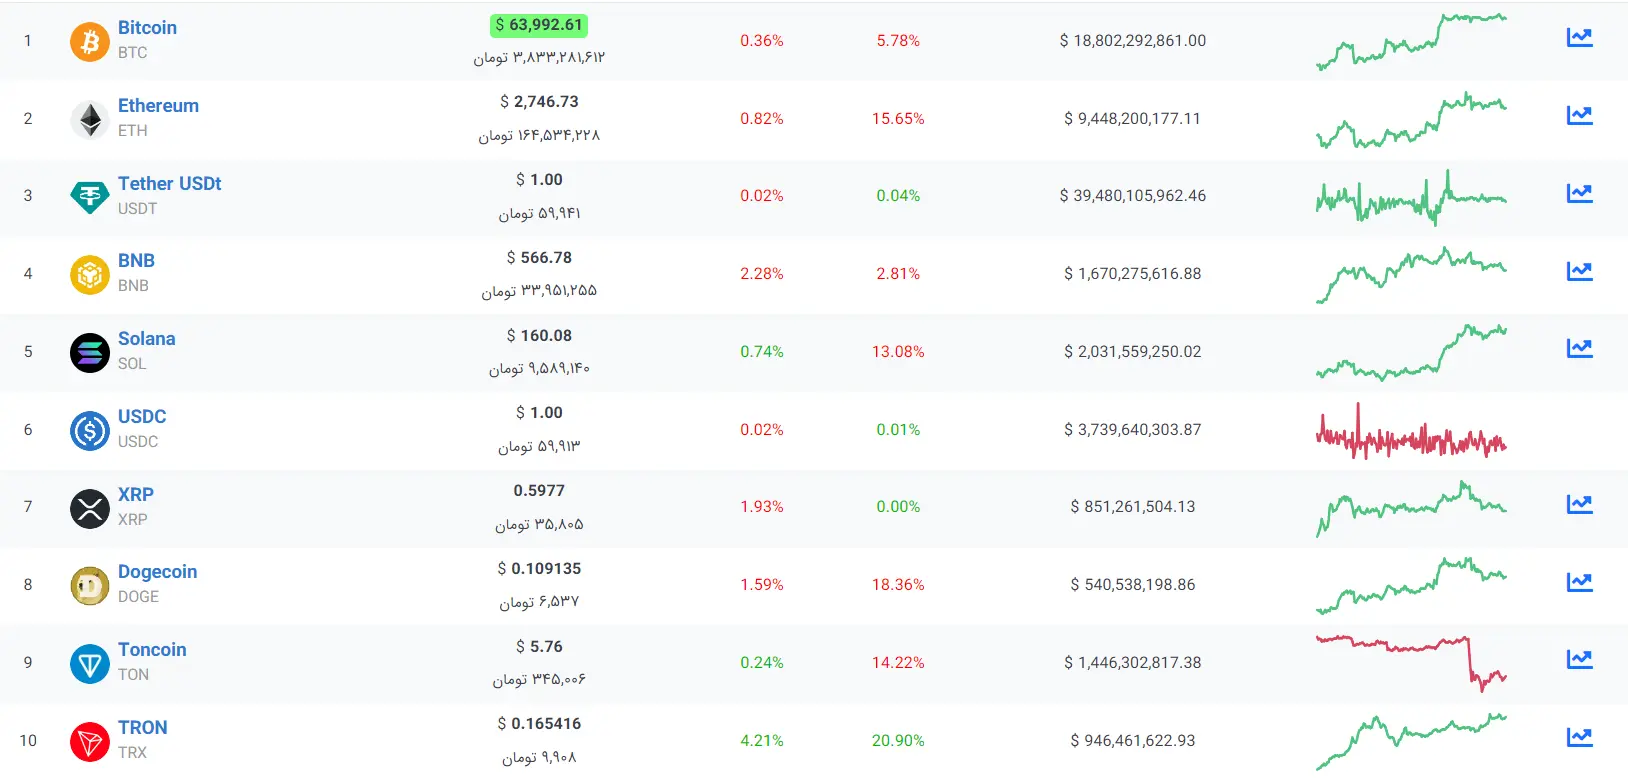Open chart icon for Tether USDt row

click(1579, 193)
